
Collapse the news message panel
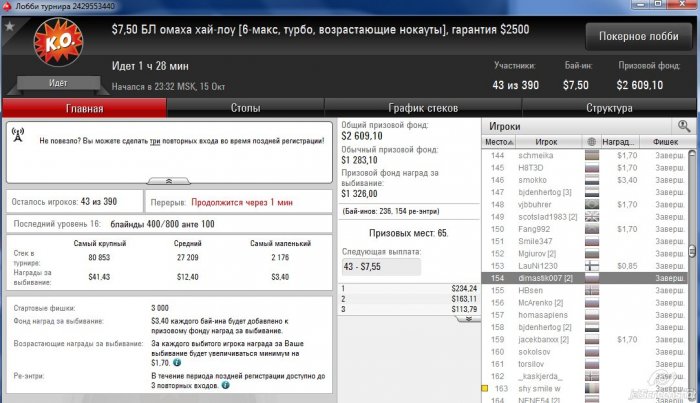(169, 181)
